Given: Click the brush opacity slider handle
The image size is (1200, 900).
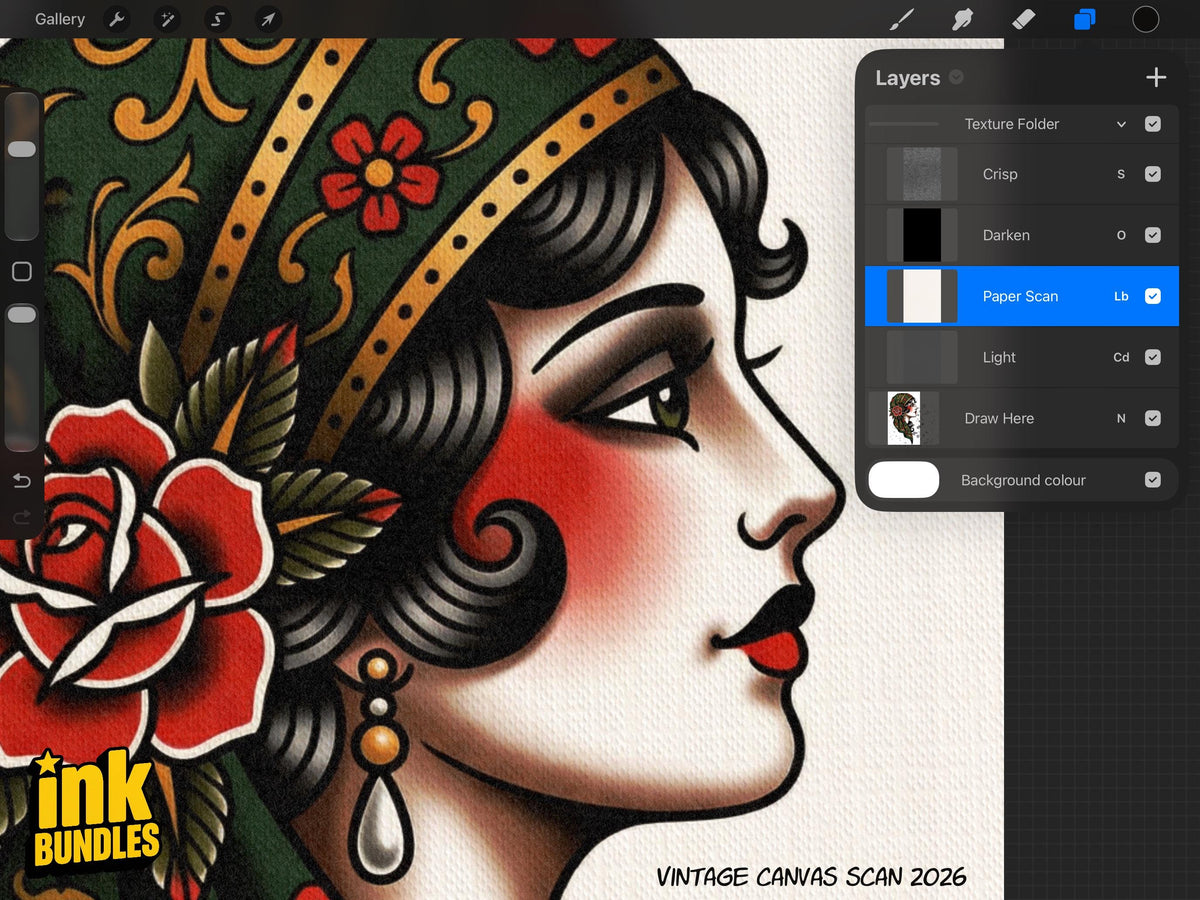Looking at the screenshot, I should [x=22, y=315].
